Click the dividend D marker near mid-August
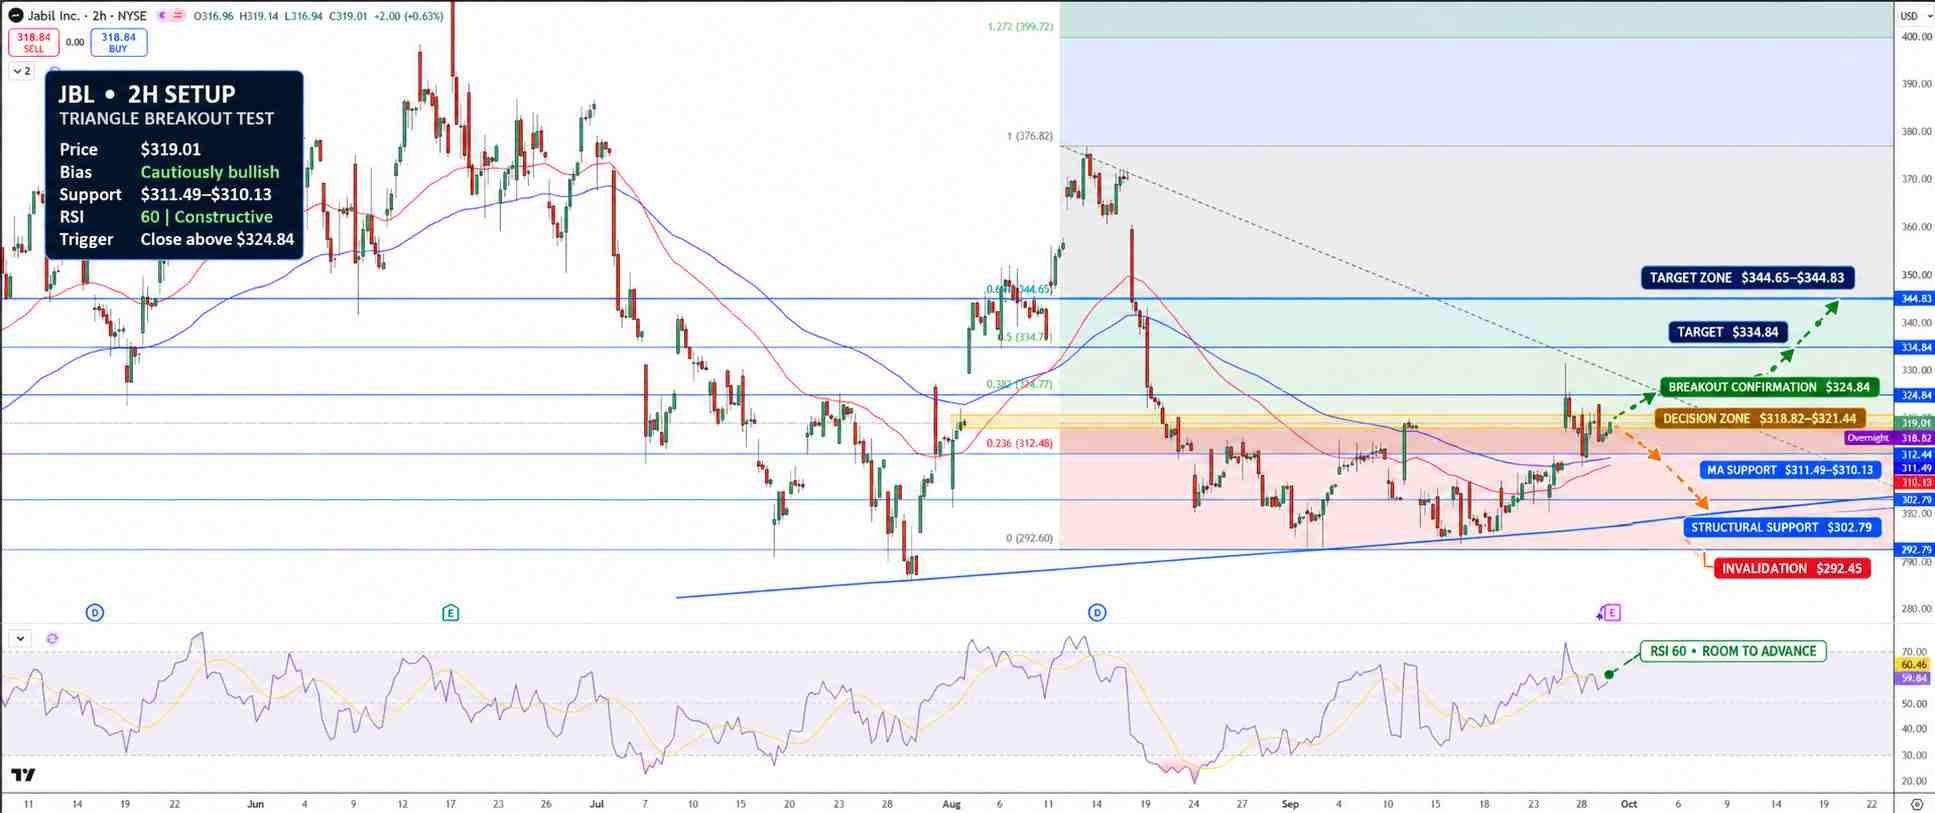Viewport: 1935px width, 813px height. pos(1097,612)
